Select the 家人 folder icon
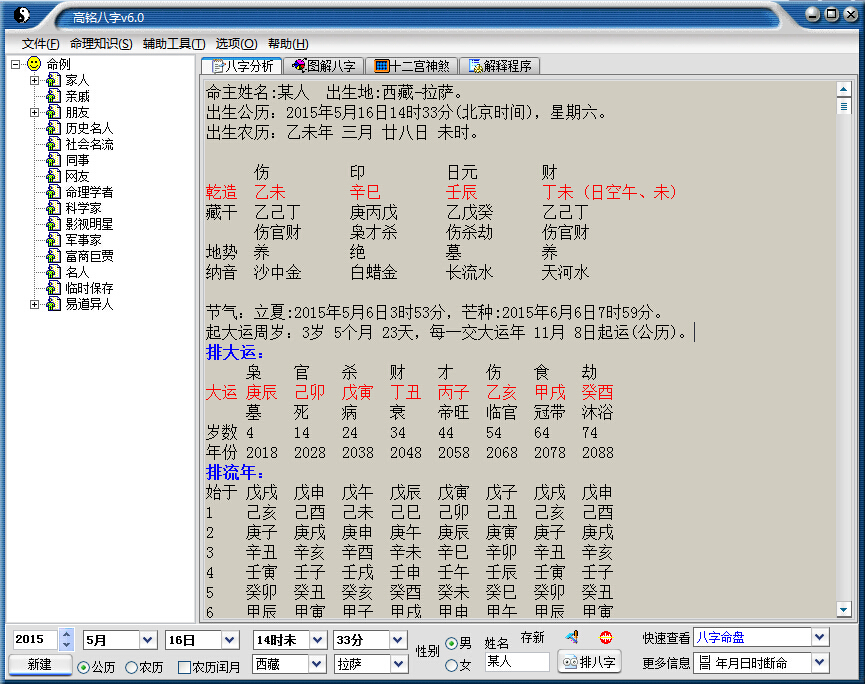The height and width of the screenshot is (684, 865). pos(53,81)
